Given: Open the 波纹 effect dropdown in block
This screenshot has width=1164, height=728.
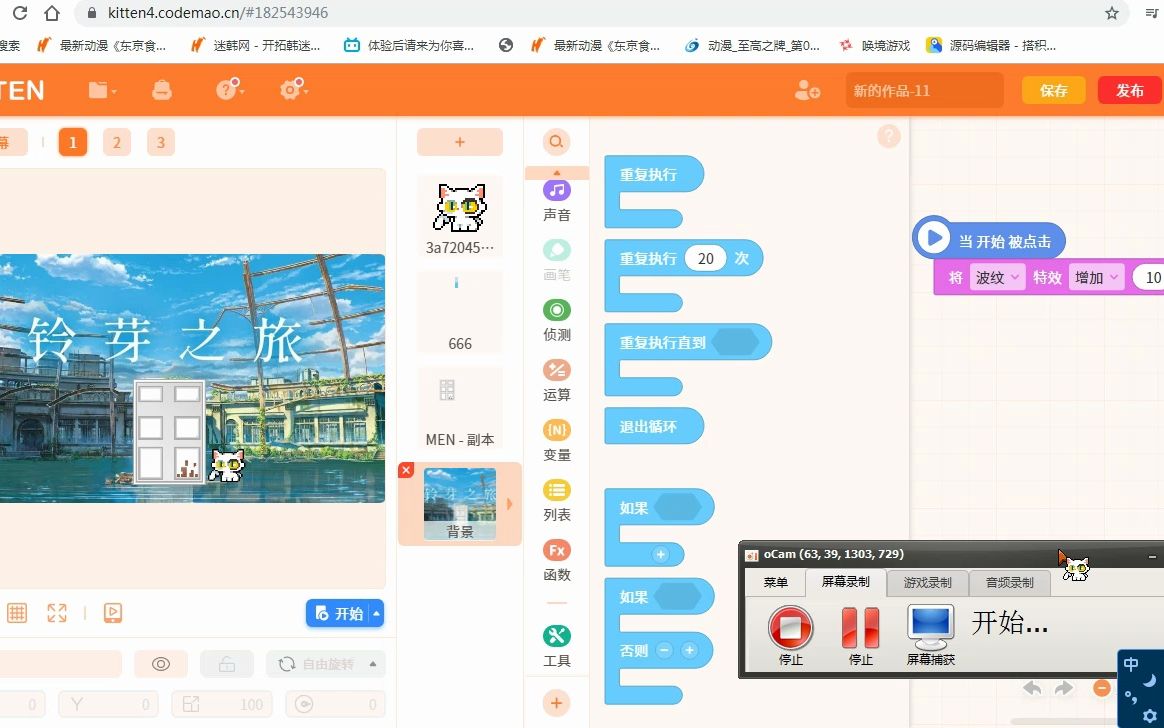Looking at the screenshot, I should (995, 277).
